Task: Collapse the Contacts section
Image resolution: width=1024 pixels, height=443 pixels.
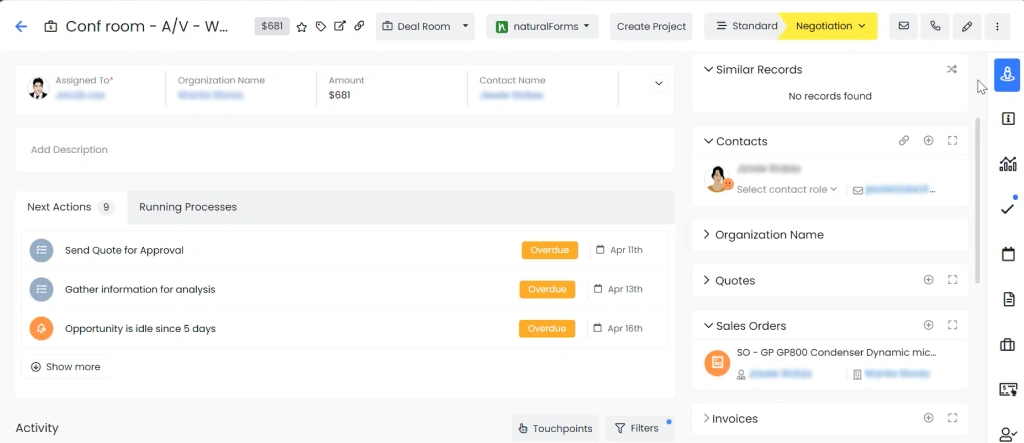Action: [708, 140]
